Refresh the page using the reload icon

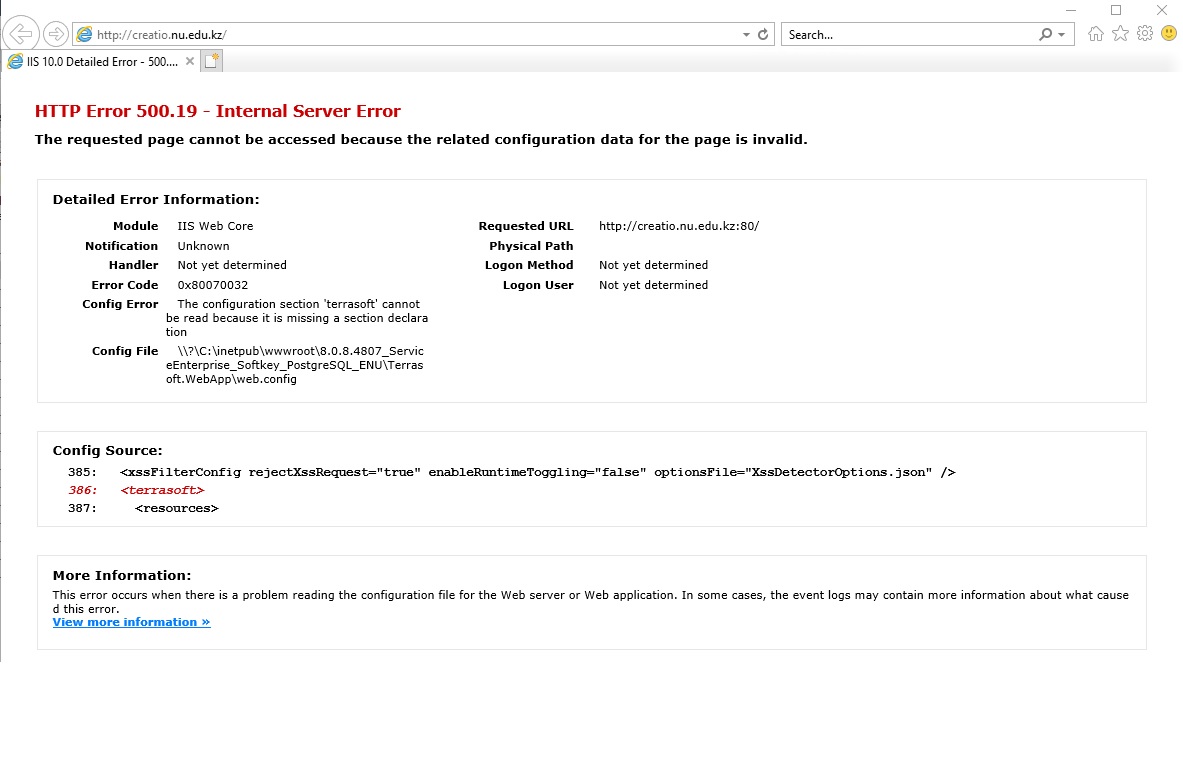coord(763,34)
